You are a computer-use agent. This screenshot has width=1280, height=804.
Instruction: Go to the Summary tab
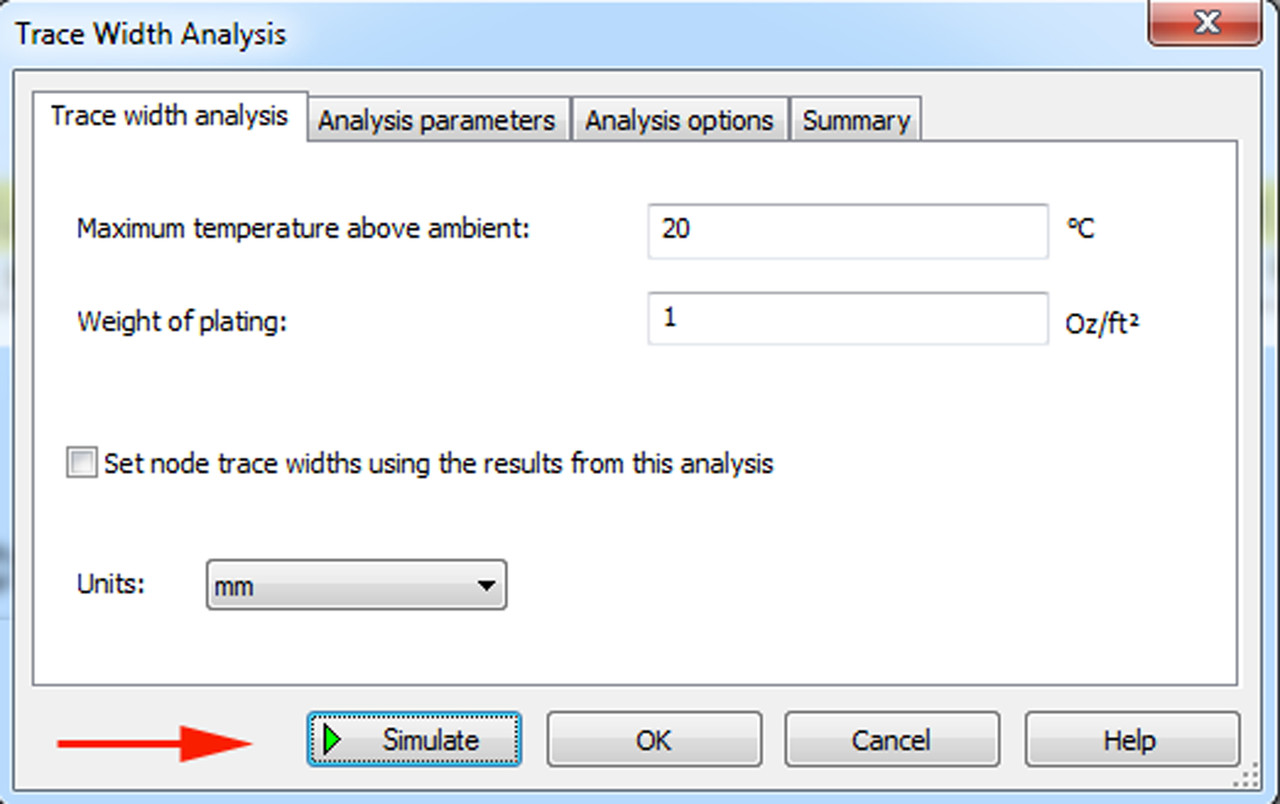tap(856, 121)
